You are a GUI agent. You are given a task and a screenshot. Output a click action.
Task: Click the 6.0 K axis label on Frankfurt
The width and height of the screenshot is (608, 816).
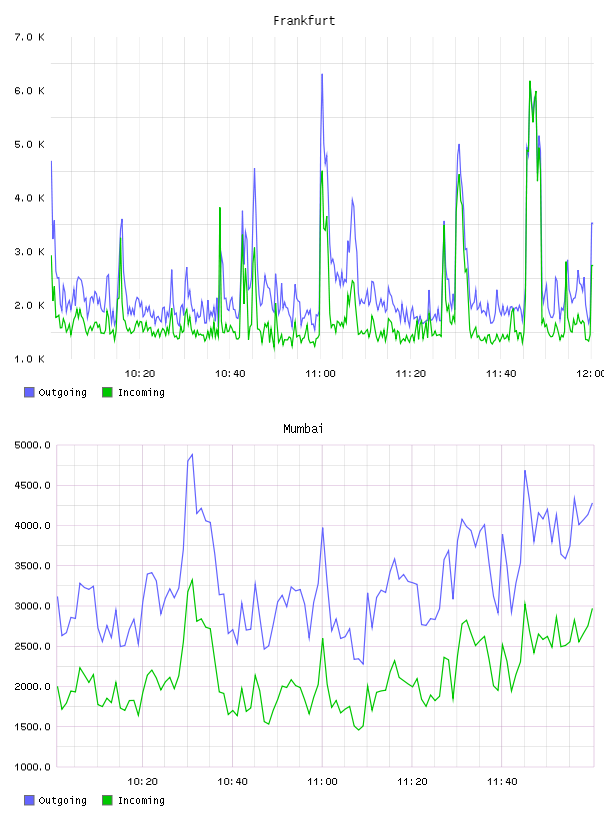click(x=30, y=91)
